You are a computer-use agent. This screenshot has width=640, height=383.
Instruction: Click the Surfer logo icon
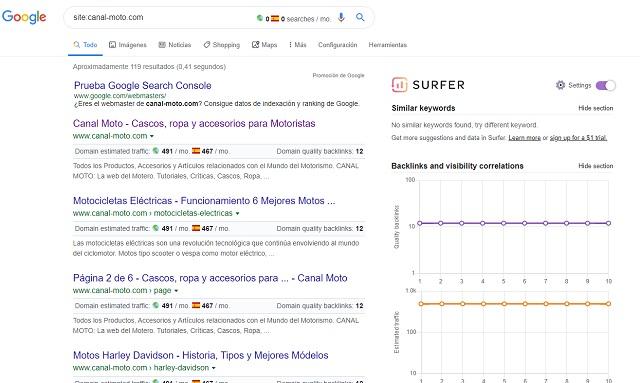(x=399, y=85)
